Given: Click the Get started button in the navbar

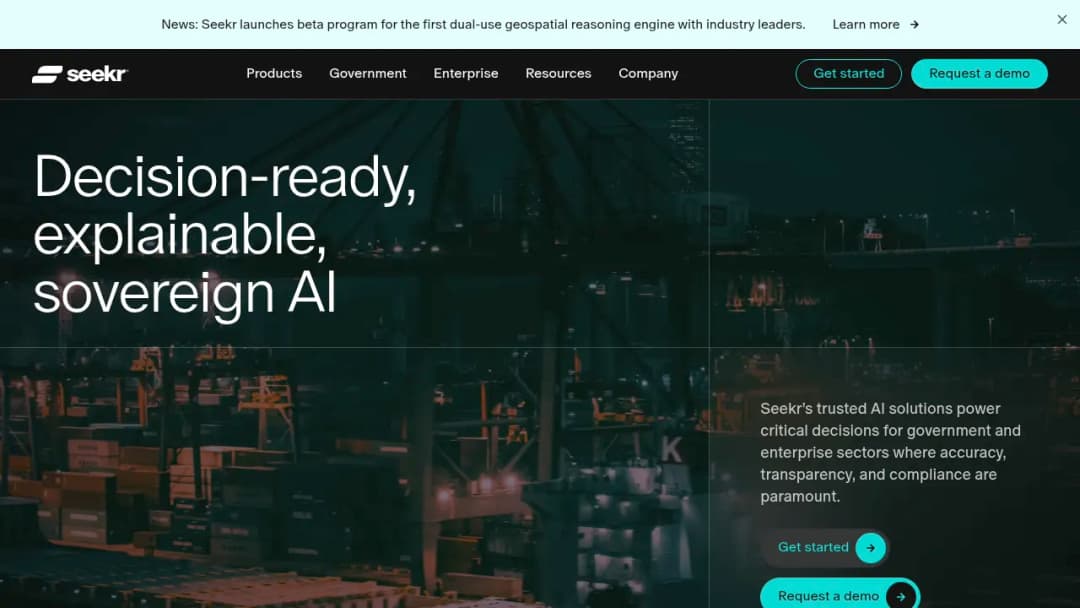Looking at the screenshot, I should point(849,74).
